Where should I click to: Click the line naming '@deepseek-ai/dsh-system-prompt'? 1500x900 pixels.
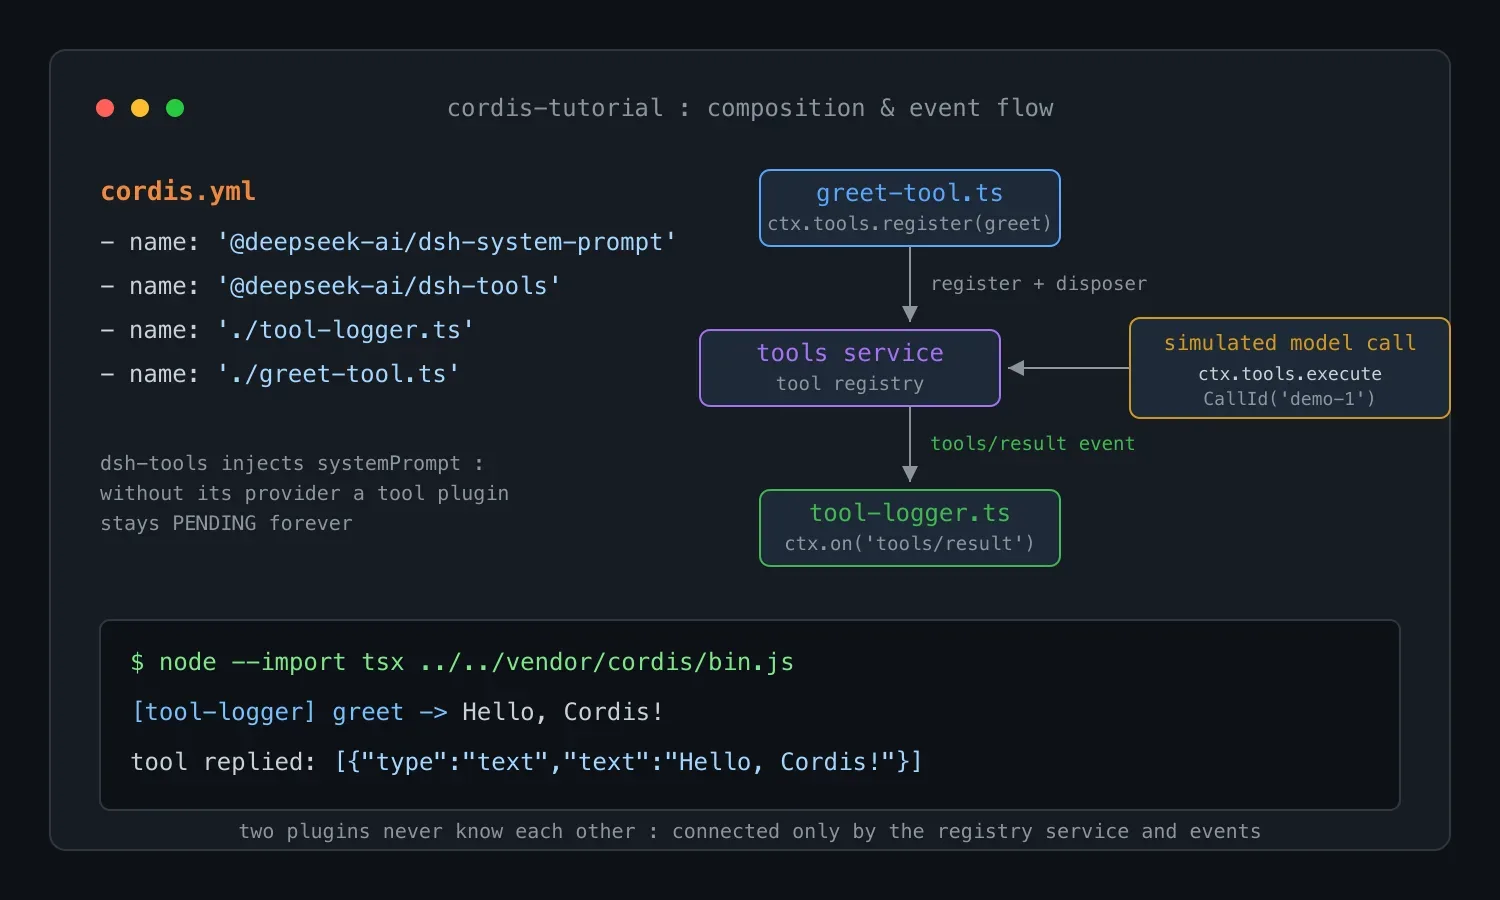388,242
